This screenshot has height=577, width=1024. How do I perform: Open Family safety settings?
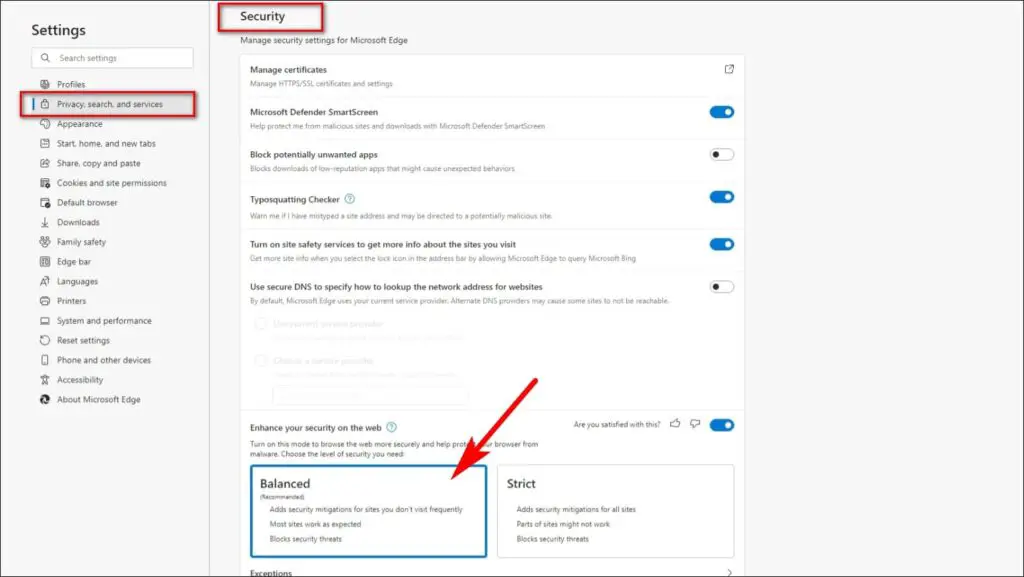[81, 242]
